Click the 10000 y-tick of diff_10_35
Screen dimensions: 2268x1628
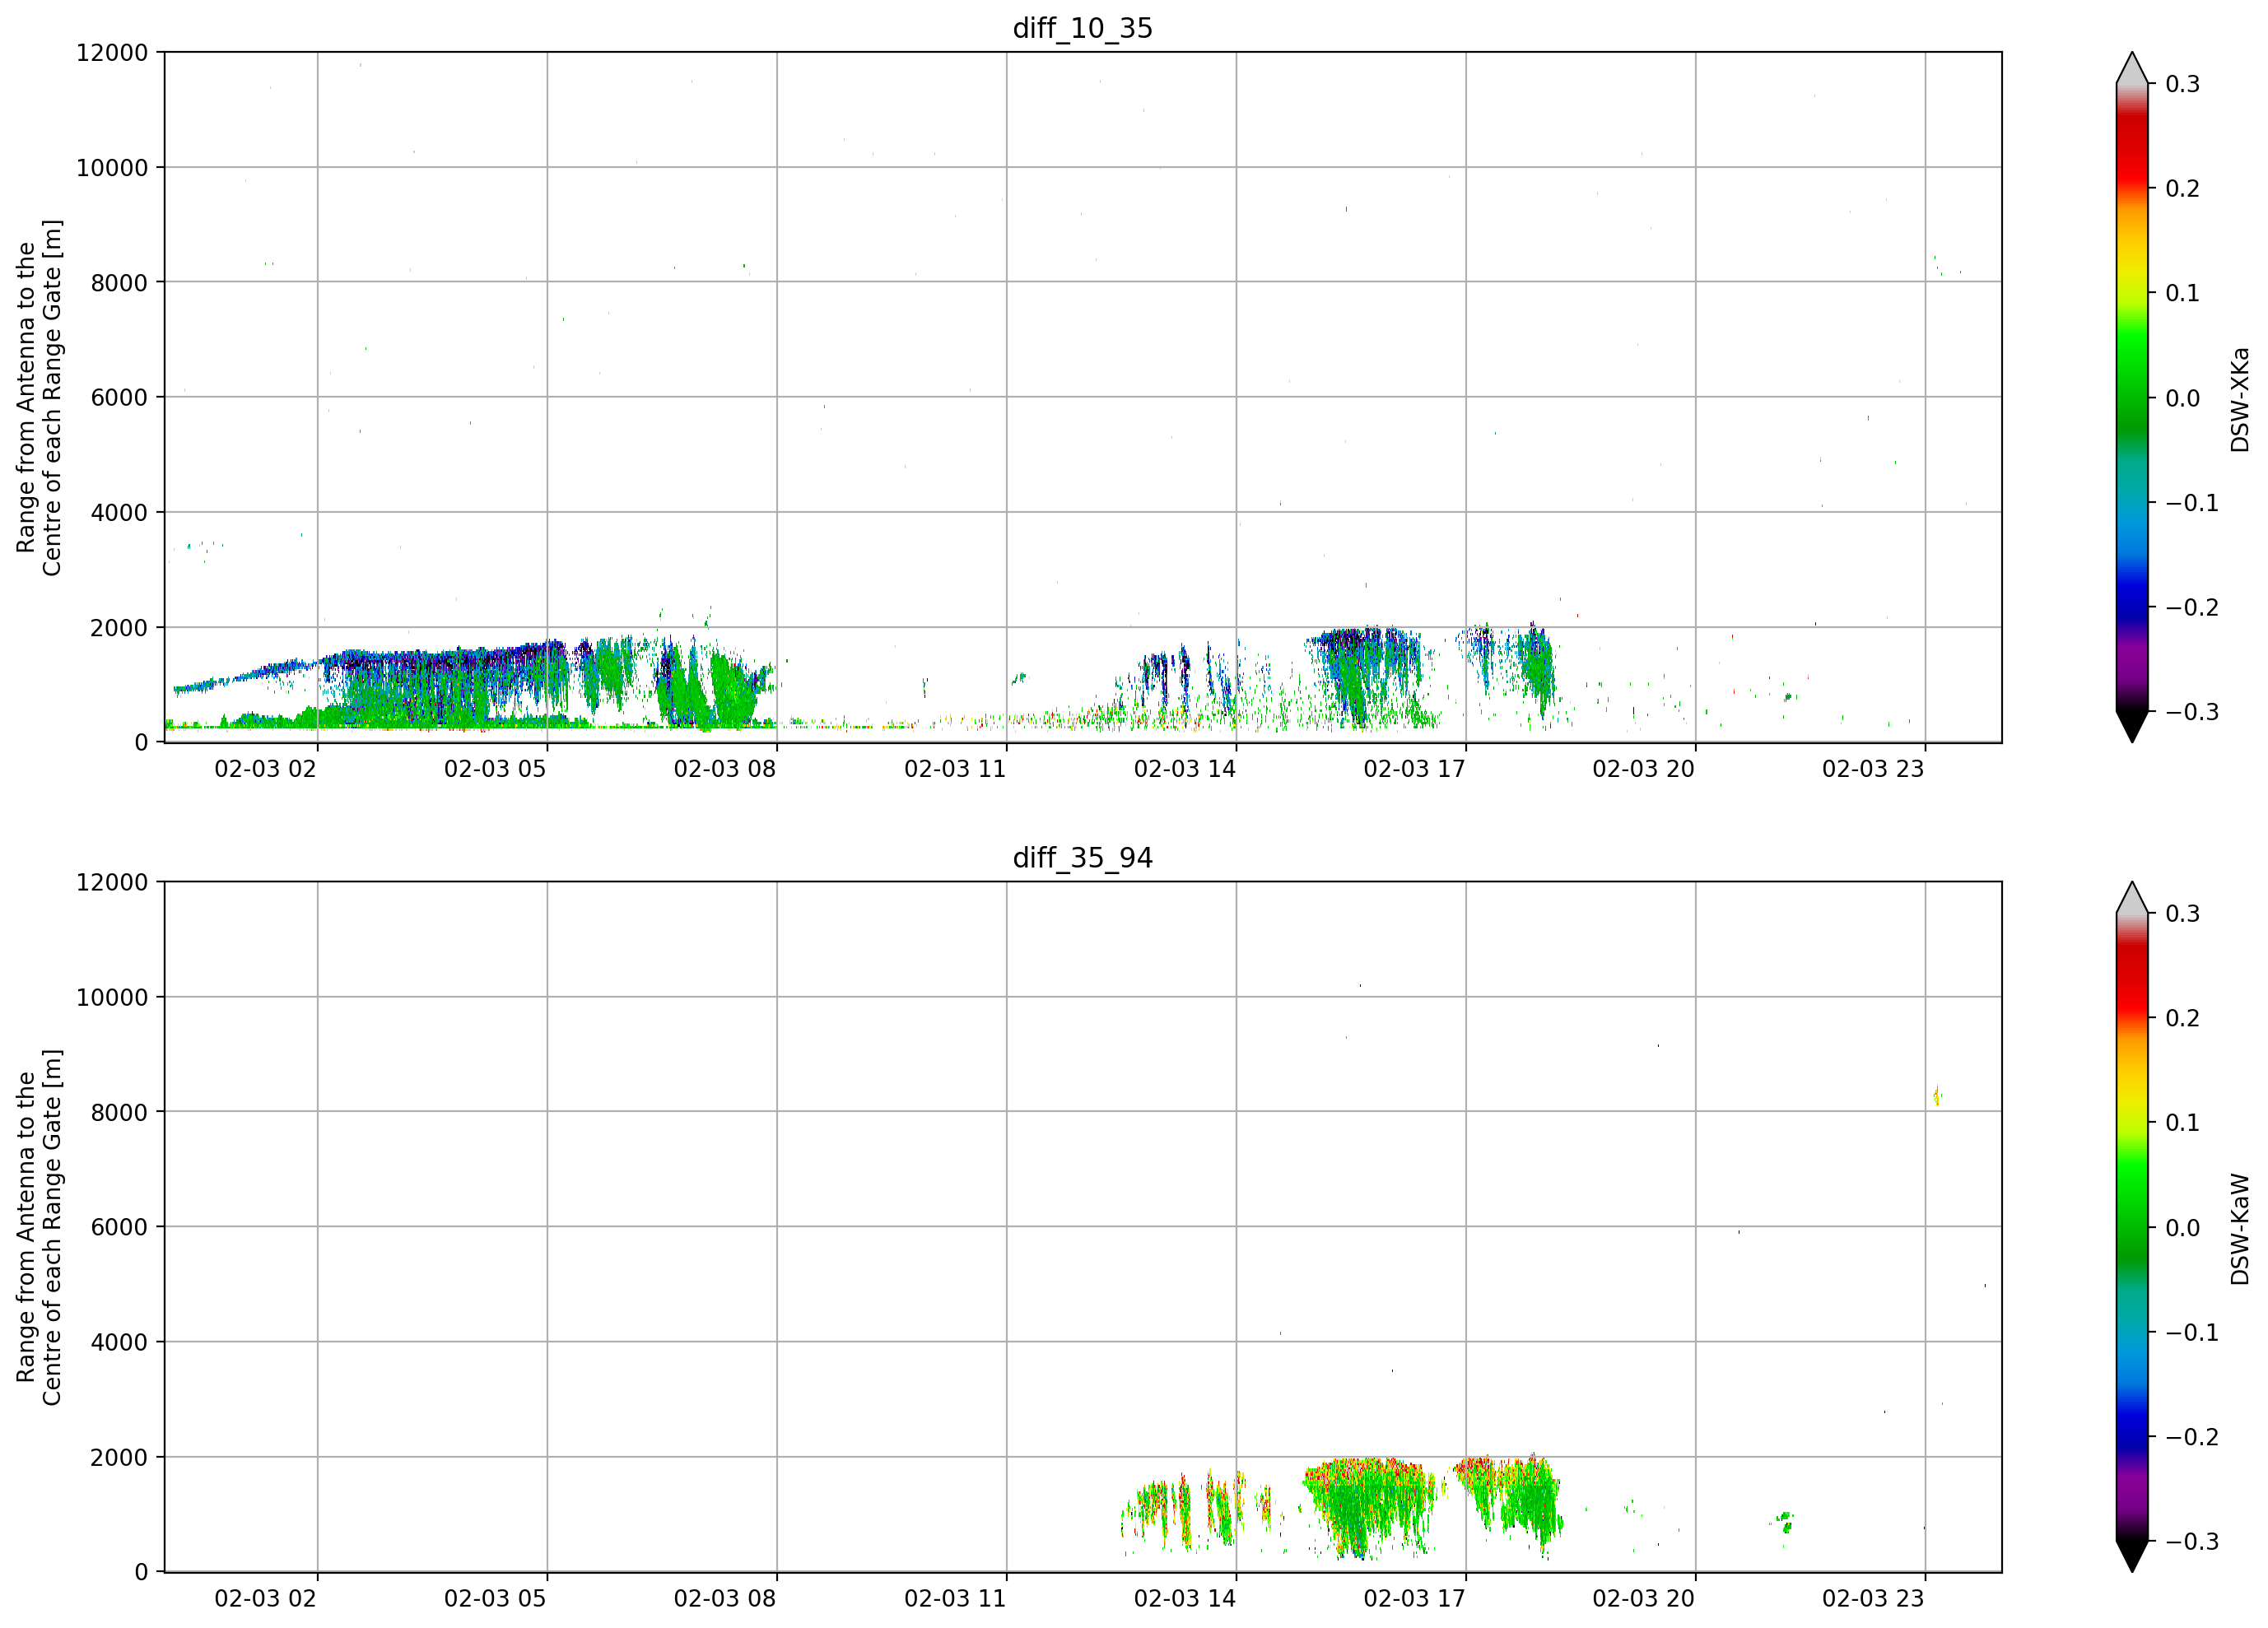coord(112,168)
